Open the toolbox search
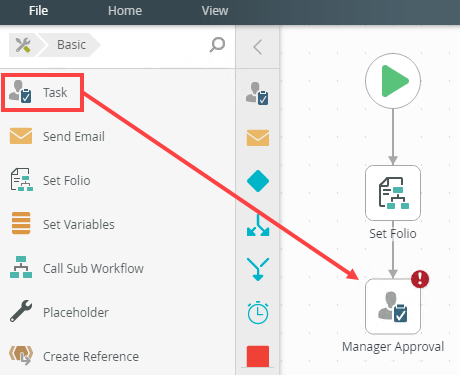 click(217, 45)
